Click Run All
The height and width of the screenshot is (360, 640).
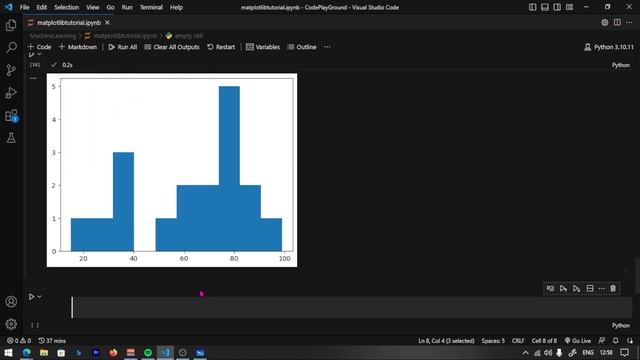pyautogui.click(x=122, y=47)
